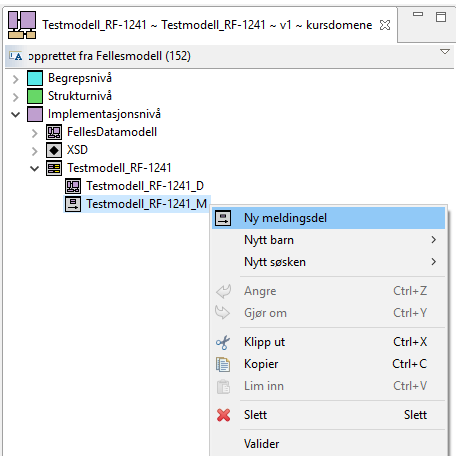Click the Kopier copy icon
The image size is (456, 456).
223,364
